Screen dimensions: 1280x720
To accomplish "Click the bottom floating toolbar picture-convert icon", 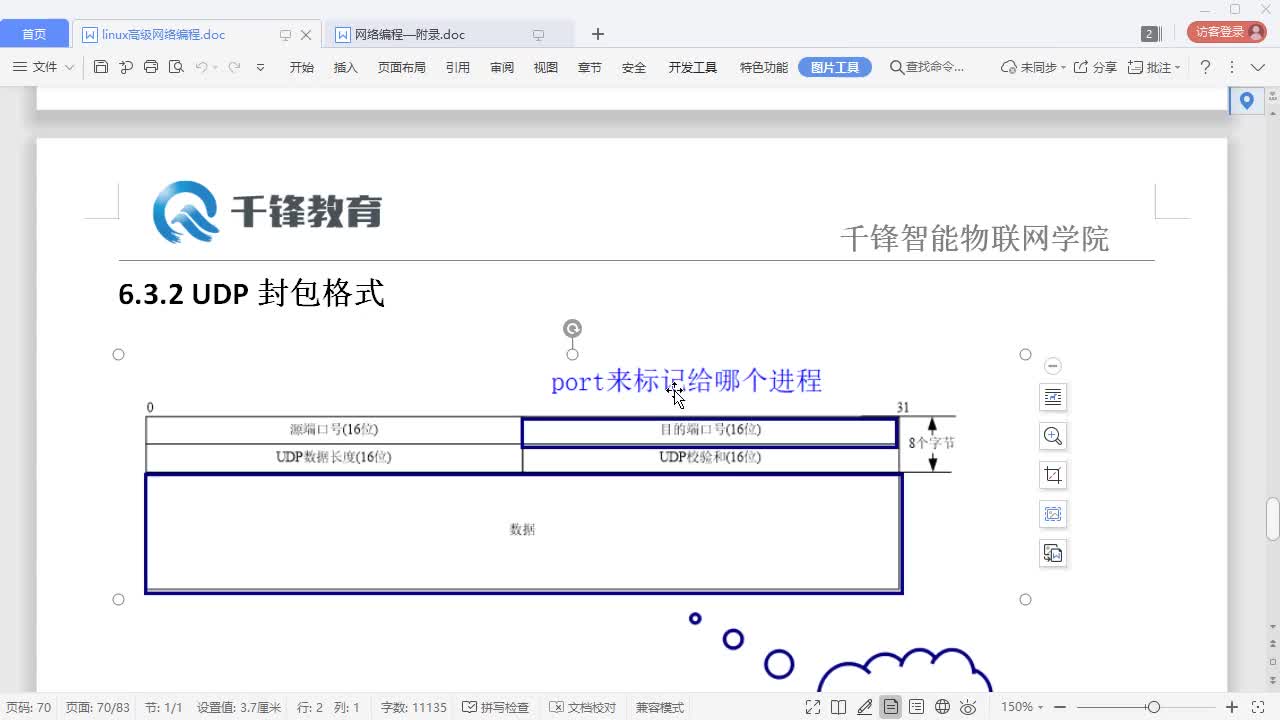I will pyautogui.click(x=1053, y=553).
